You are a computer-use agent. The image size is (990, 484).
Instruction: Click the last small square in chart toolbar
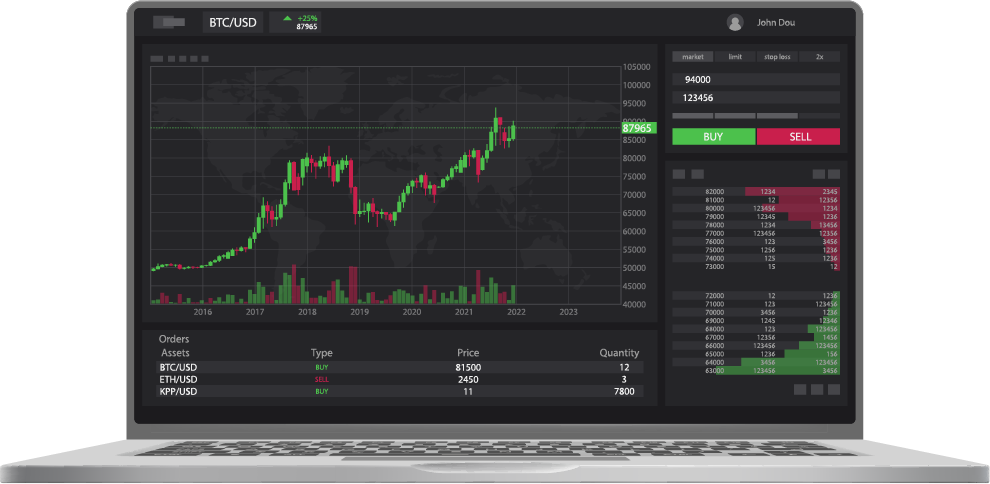pyautogui.click(x=205, y=59)
